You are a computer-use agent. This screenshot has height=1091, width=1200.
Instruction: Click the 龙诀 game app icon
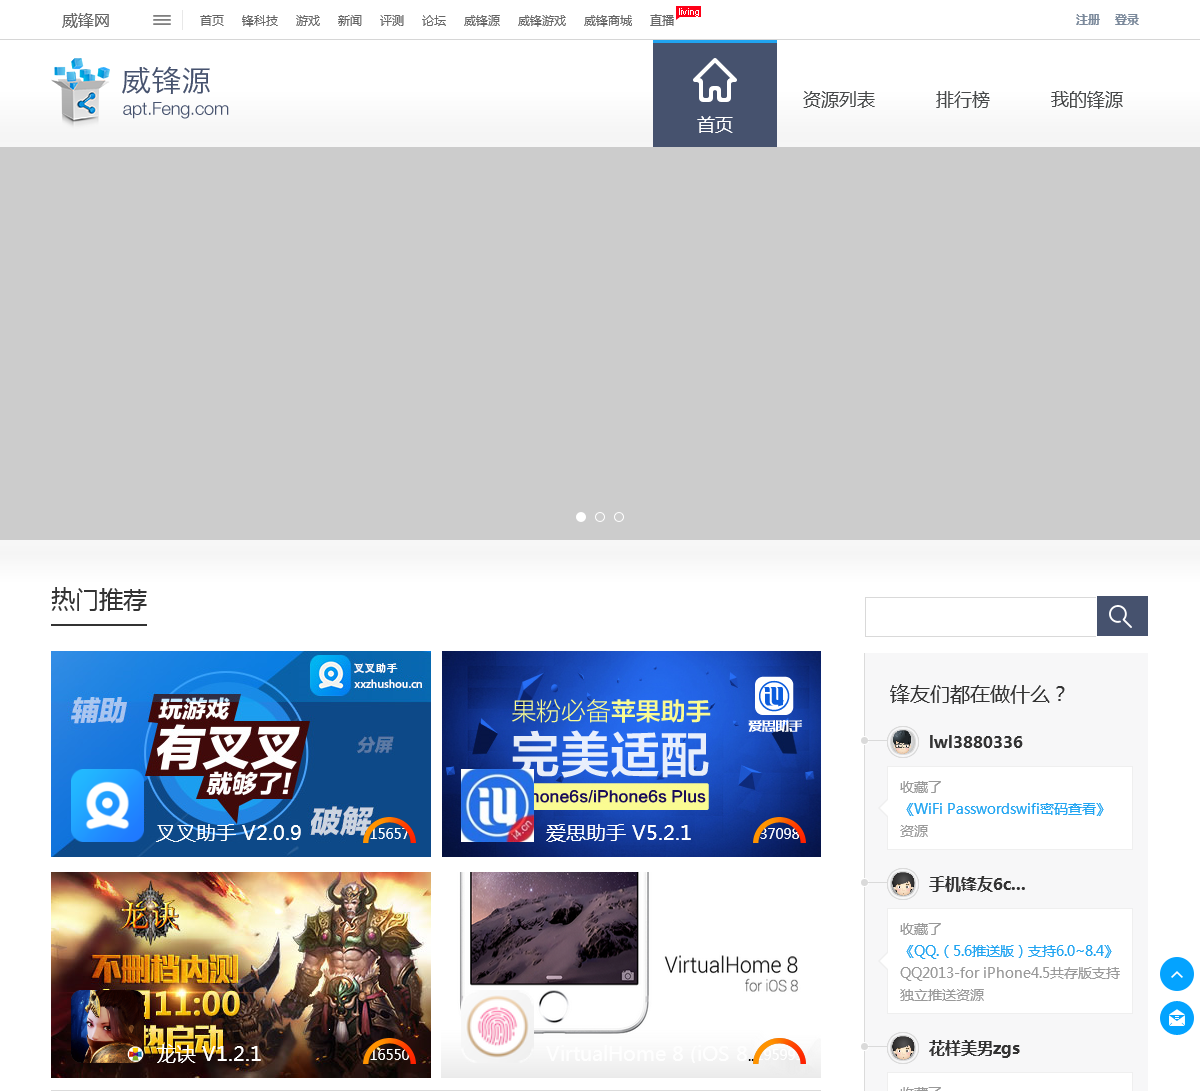pos(107,1026)
